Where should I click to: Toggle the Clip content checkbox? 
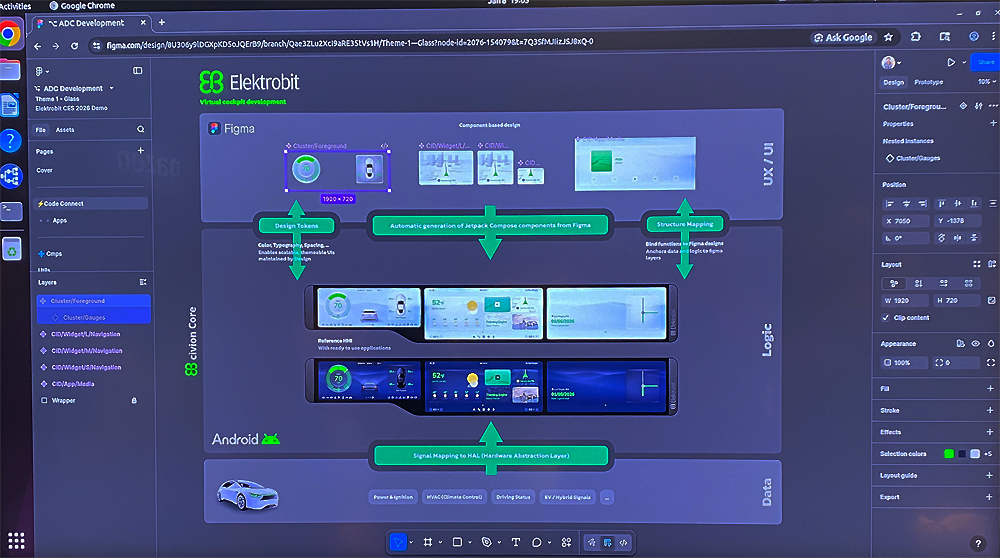886,318
